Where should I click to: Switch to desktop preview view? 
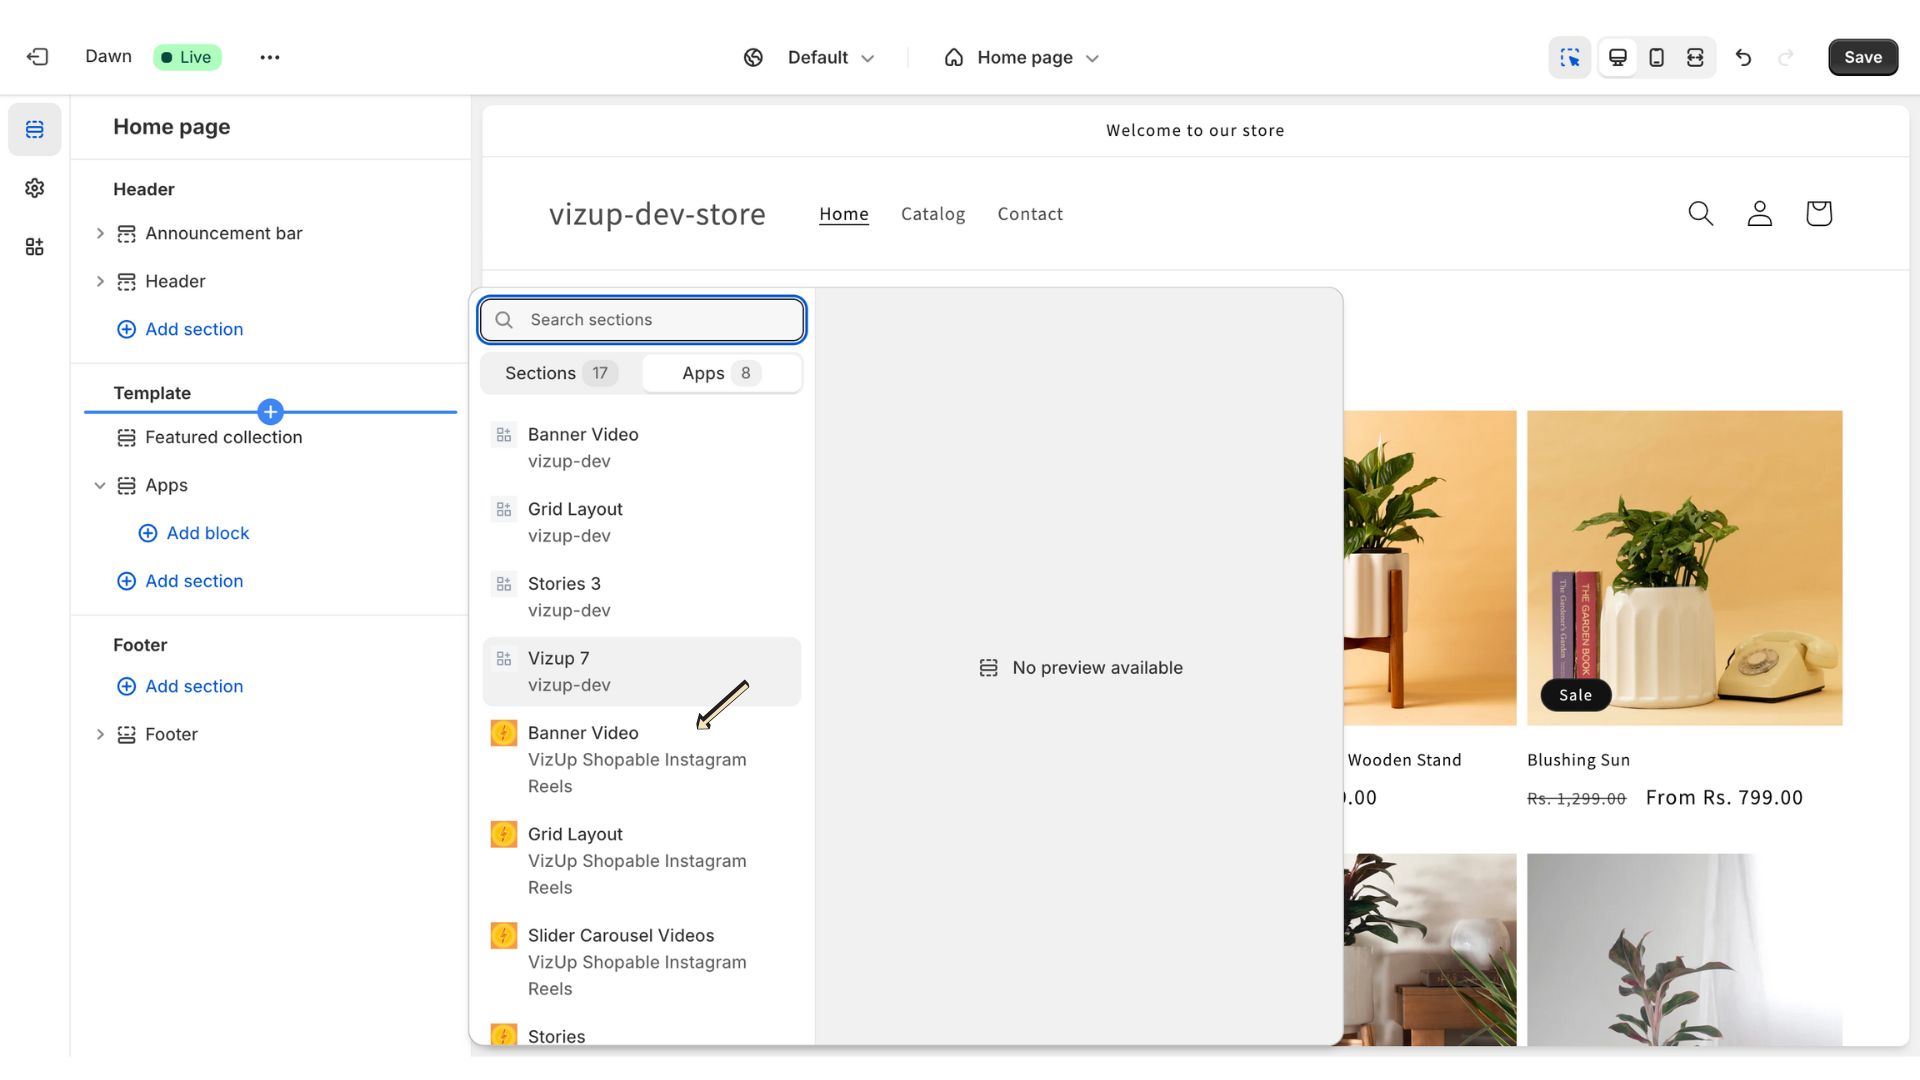1617,57
